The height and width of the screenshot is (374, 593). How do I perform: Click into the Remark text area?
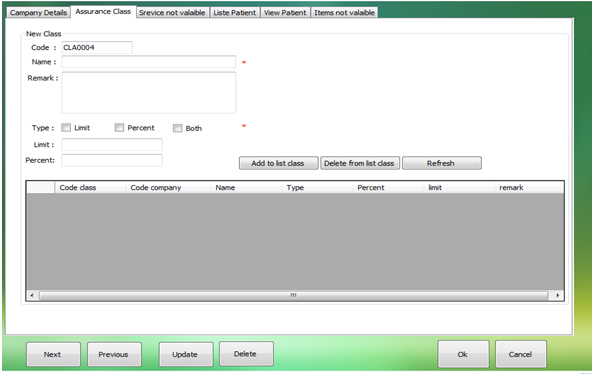click(149, 93)
